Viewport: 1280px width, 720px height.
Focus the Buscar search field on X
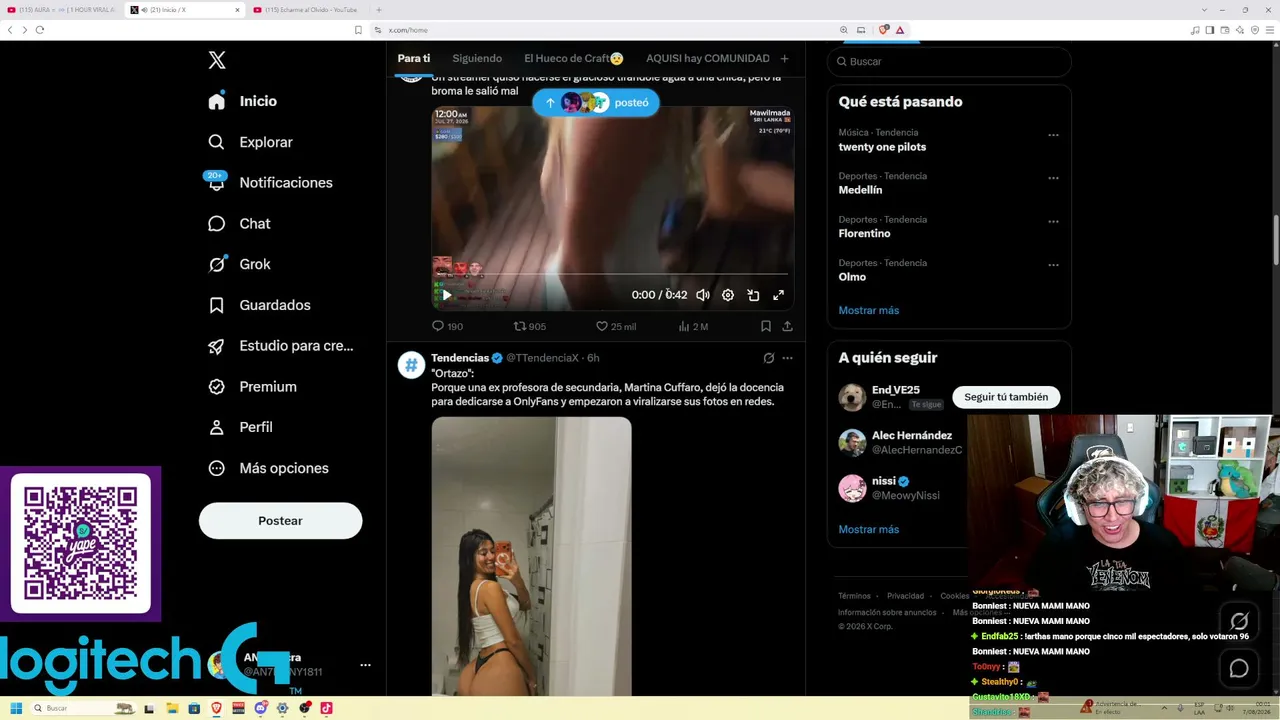coord(949,61)
